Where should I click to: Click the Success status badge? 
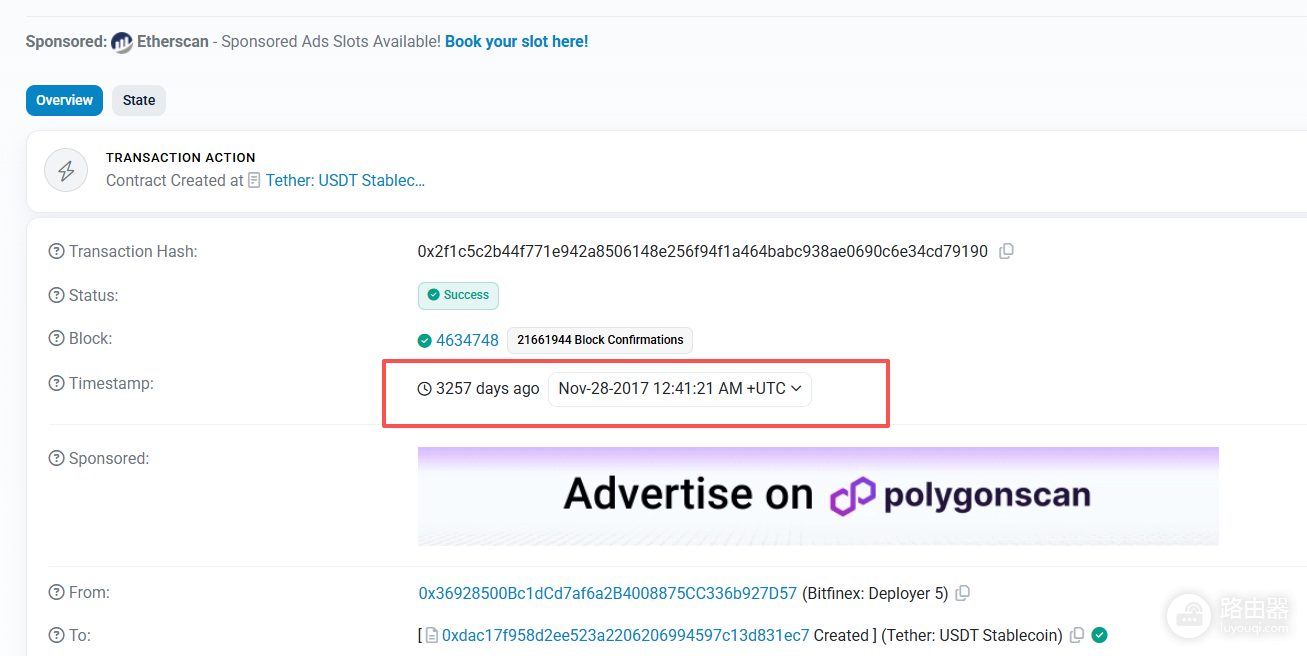click(x=458, y=295)
